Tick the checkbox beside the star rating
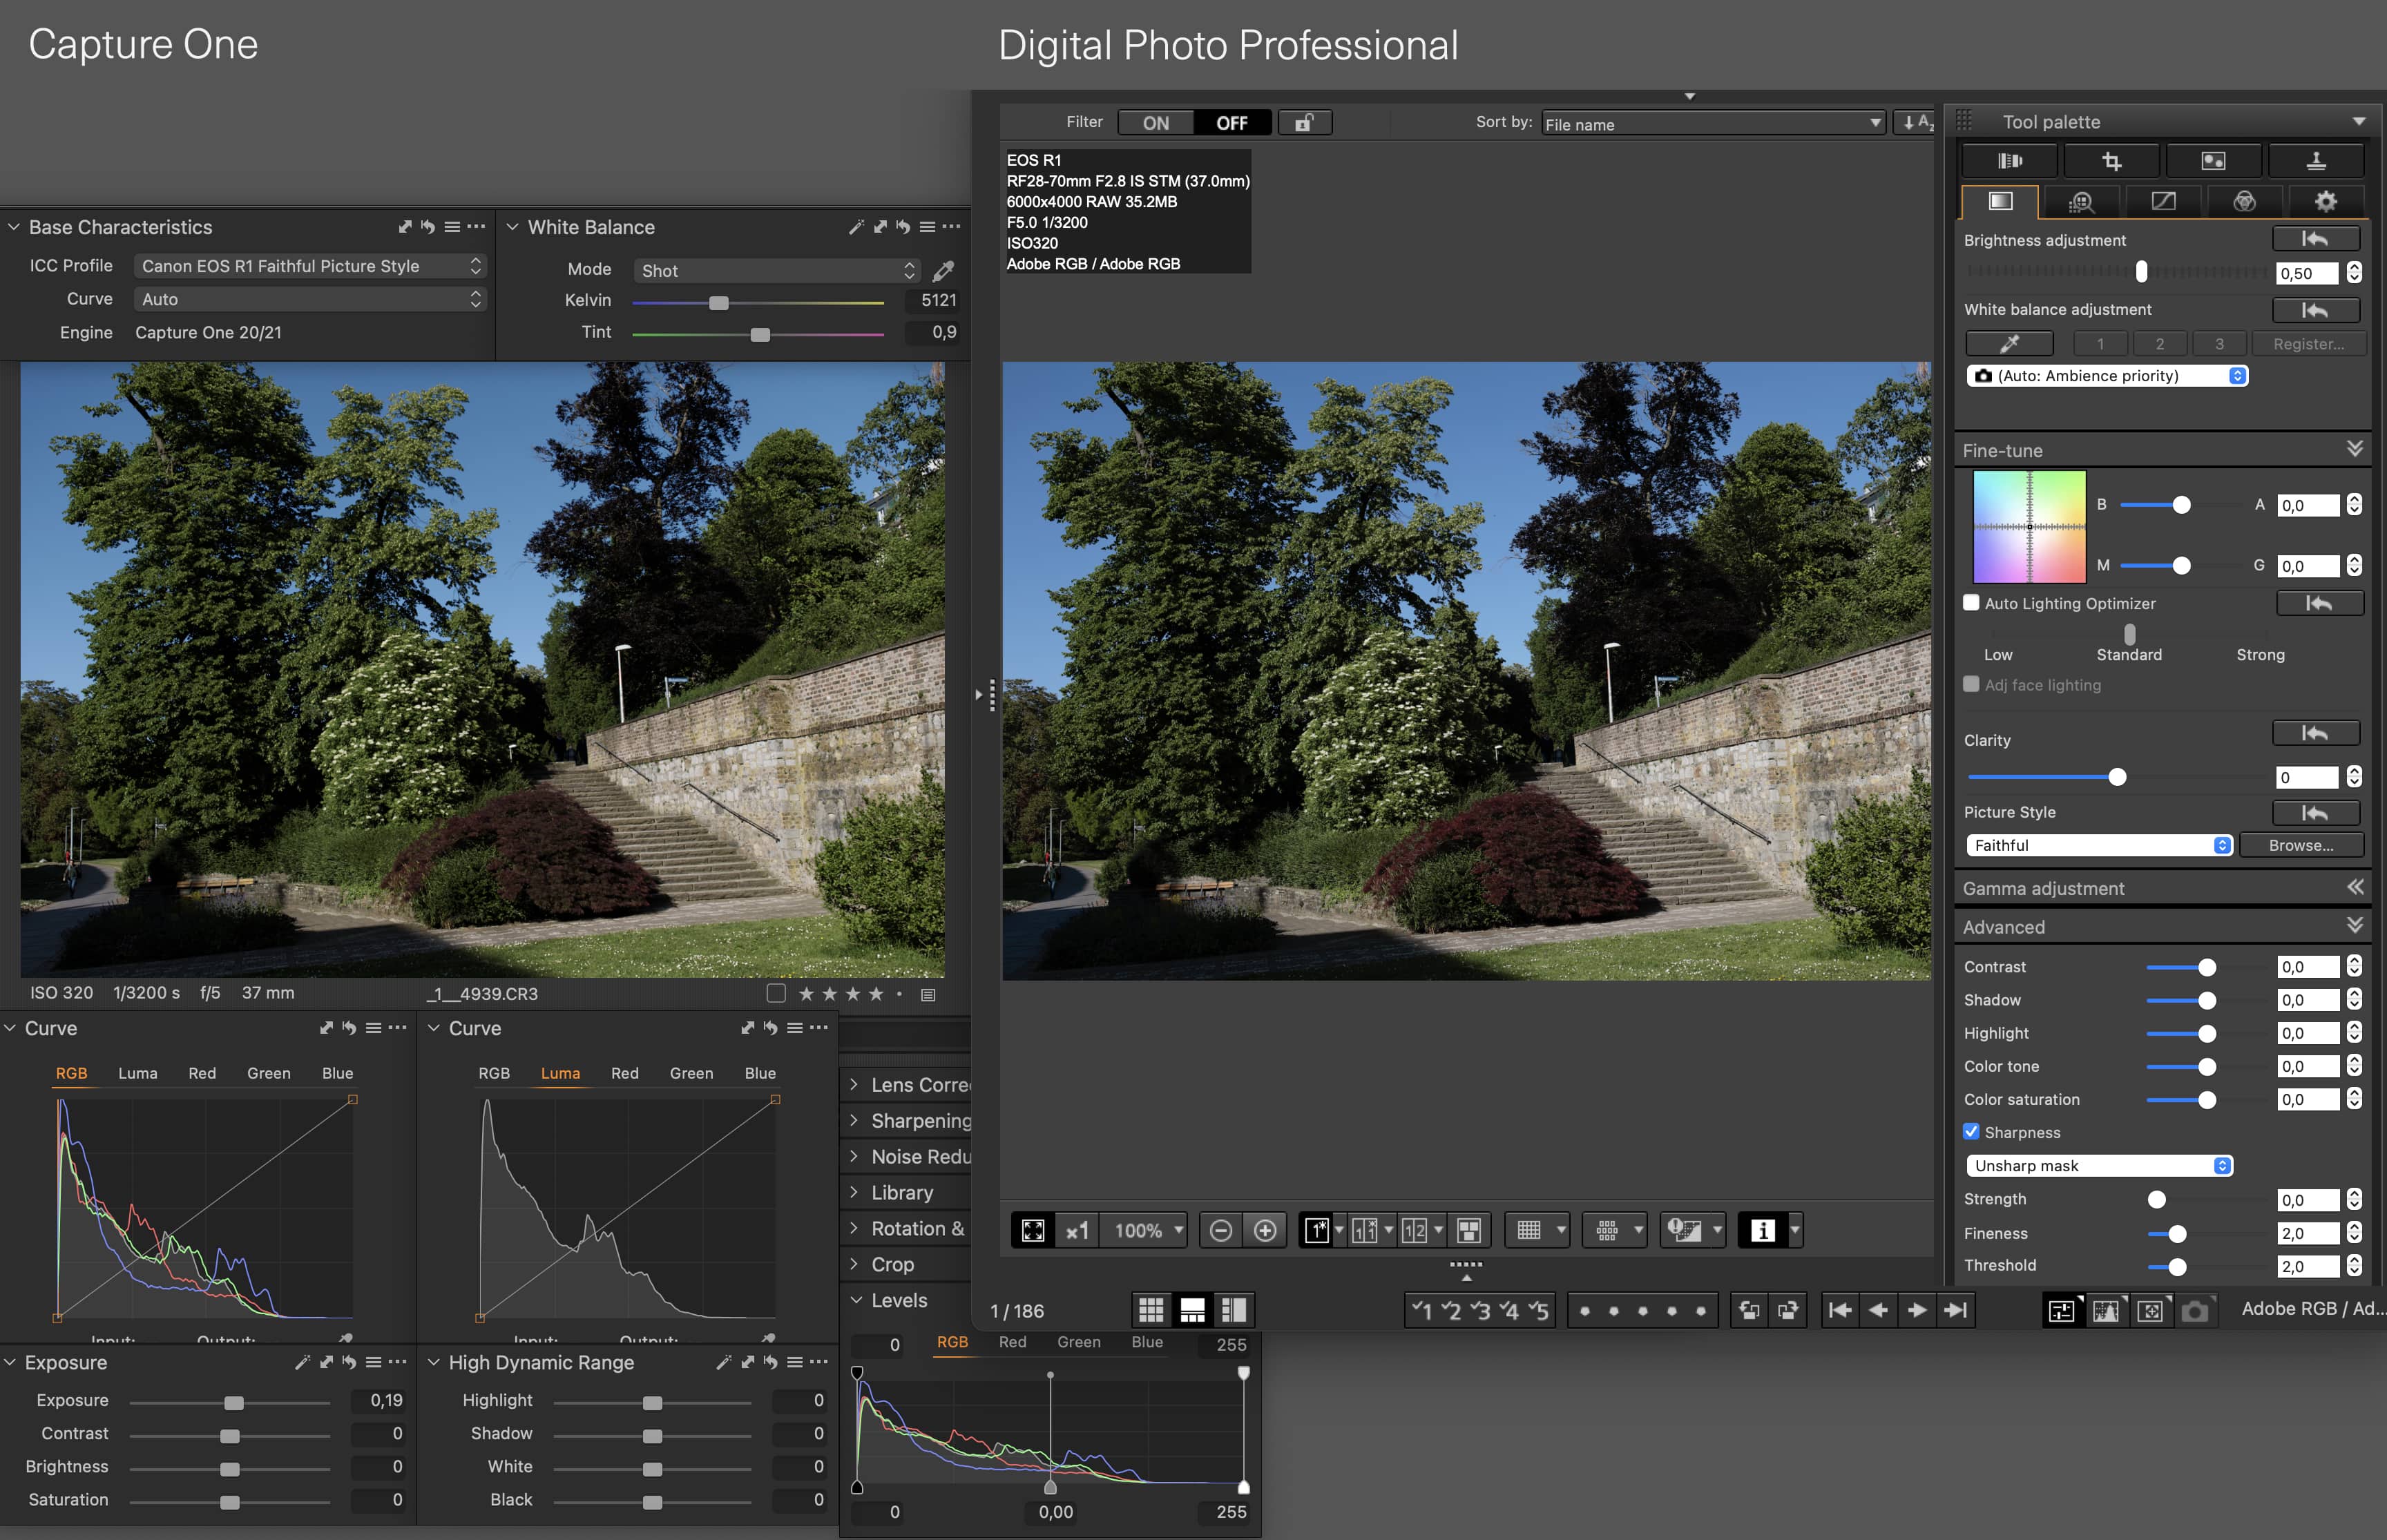The height and width of the screenshot is (1540, 2387). (x=776, y=993)
